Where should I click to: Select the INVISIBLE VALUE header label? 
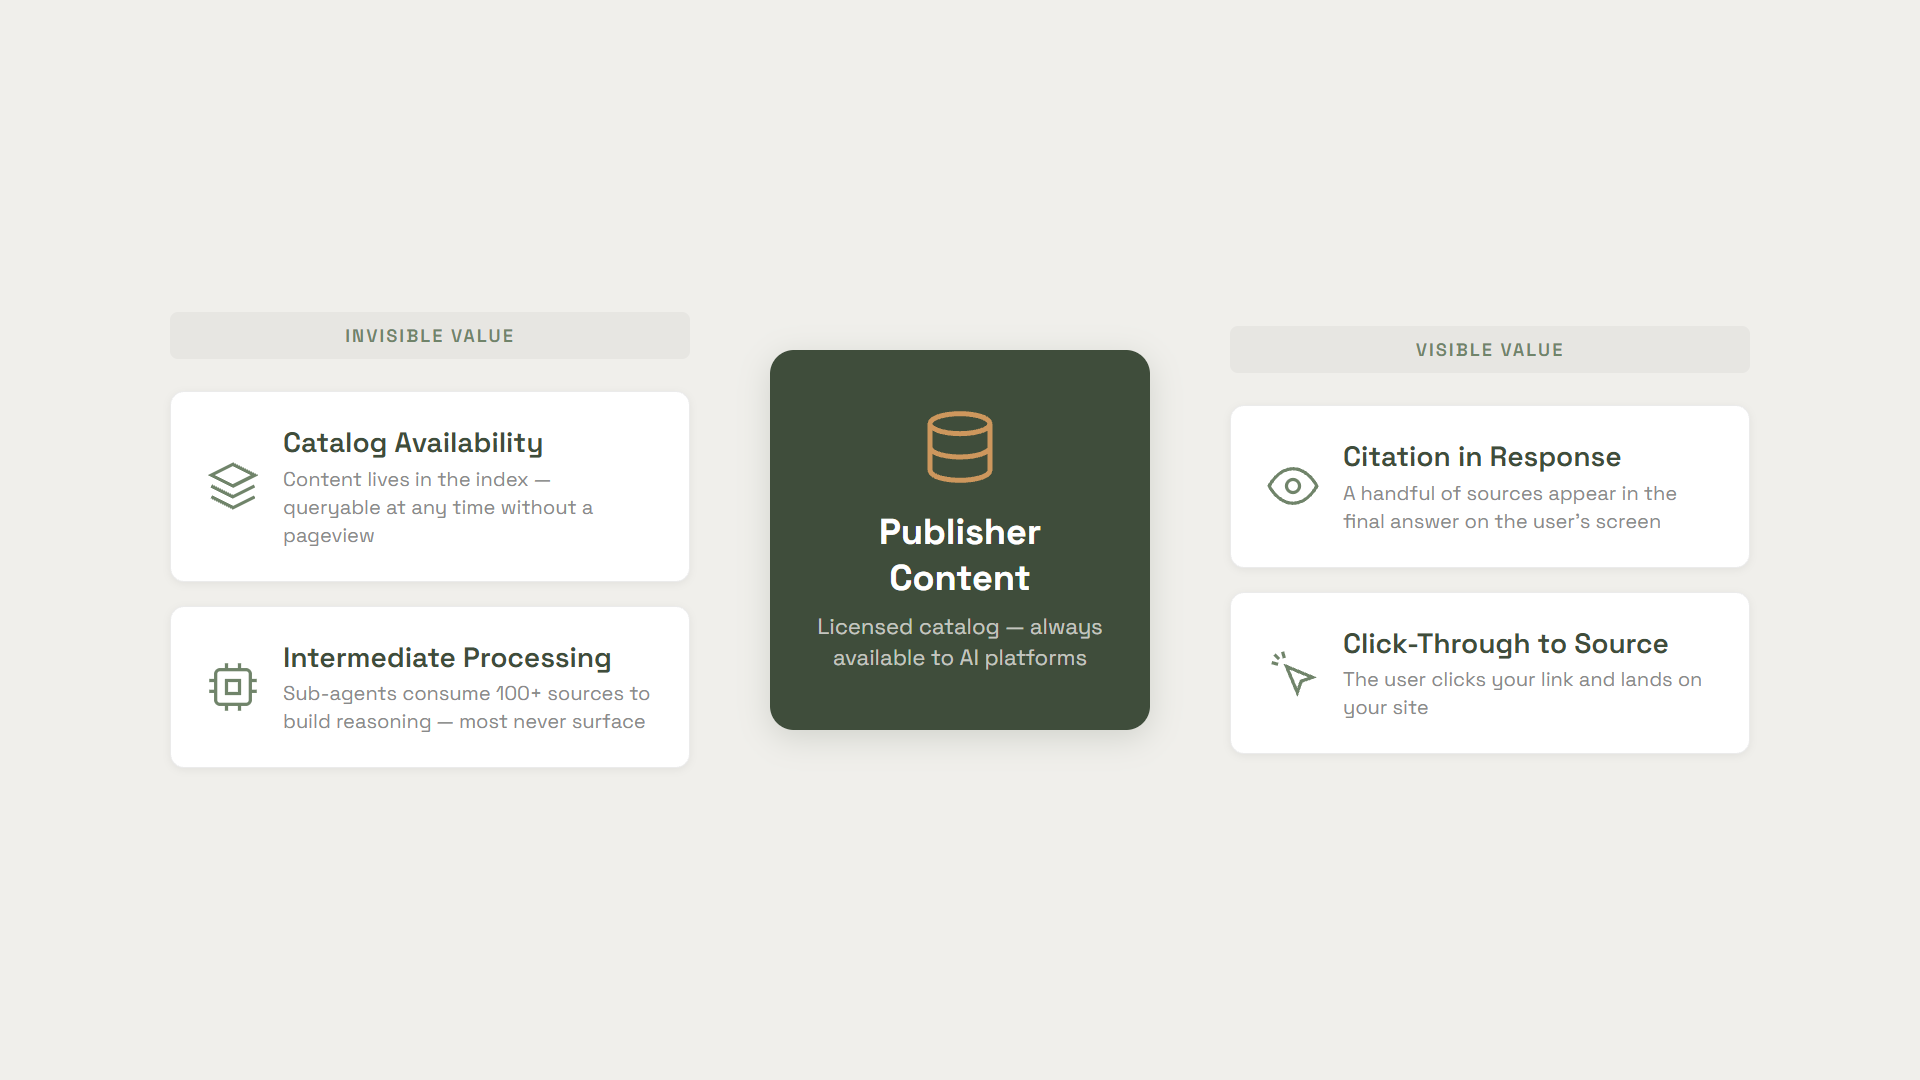[429, 336]
